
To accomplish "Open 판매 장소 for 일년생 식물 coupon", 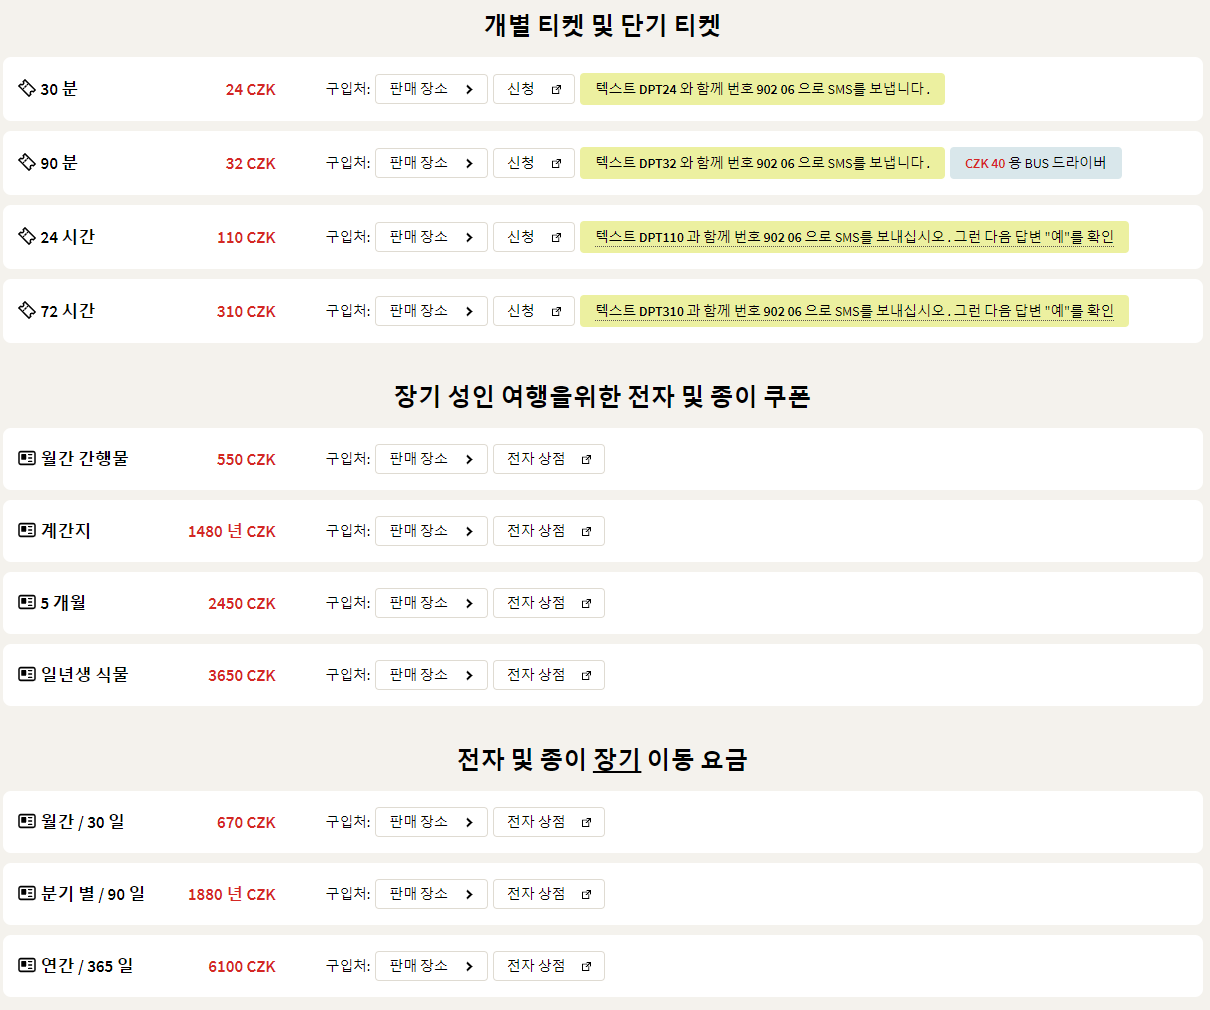I will [x=431, y=675].
